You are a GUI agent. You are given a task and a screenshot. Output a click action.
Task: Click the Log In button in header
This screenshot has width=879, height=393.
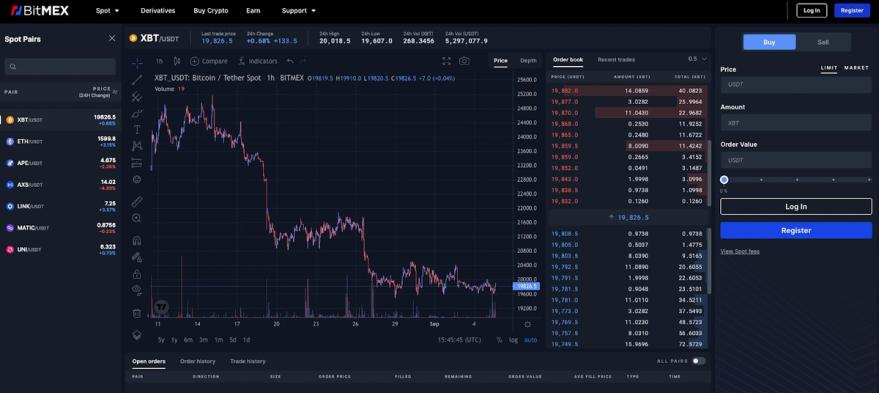(x=811, y=11)
